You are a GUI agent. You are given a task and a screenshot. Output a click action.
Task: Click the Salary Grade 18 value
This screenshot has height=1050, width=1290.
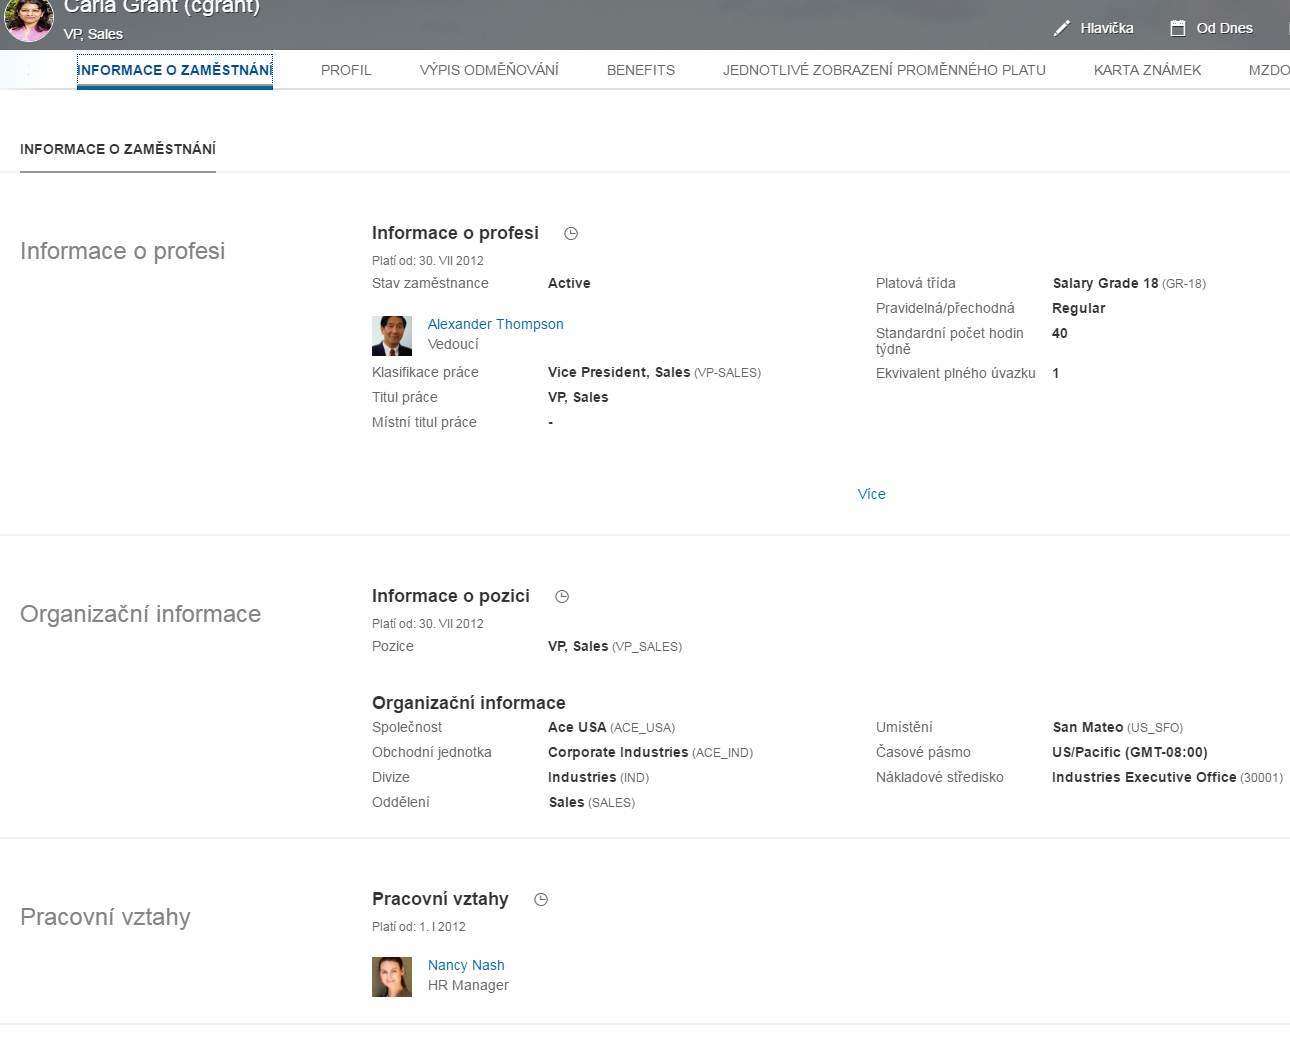pyautogui.click(x=1129, y=283)
